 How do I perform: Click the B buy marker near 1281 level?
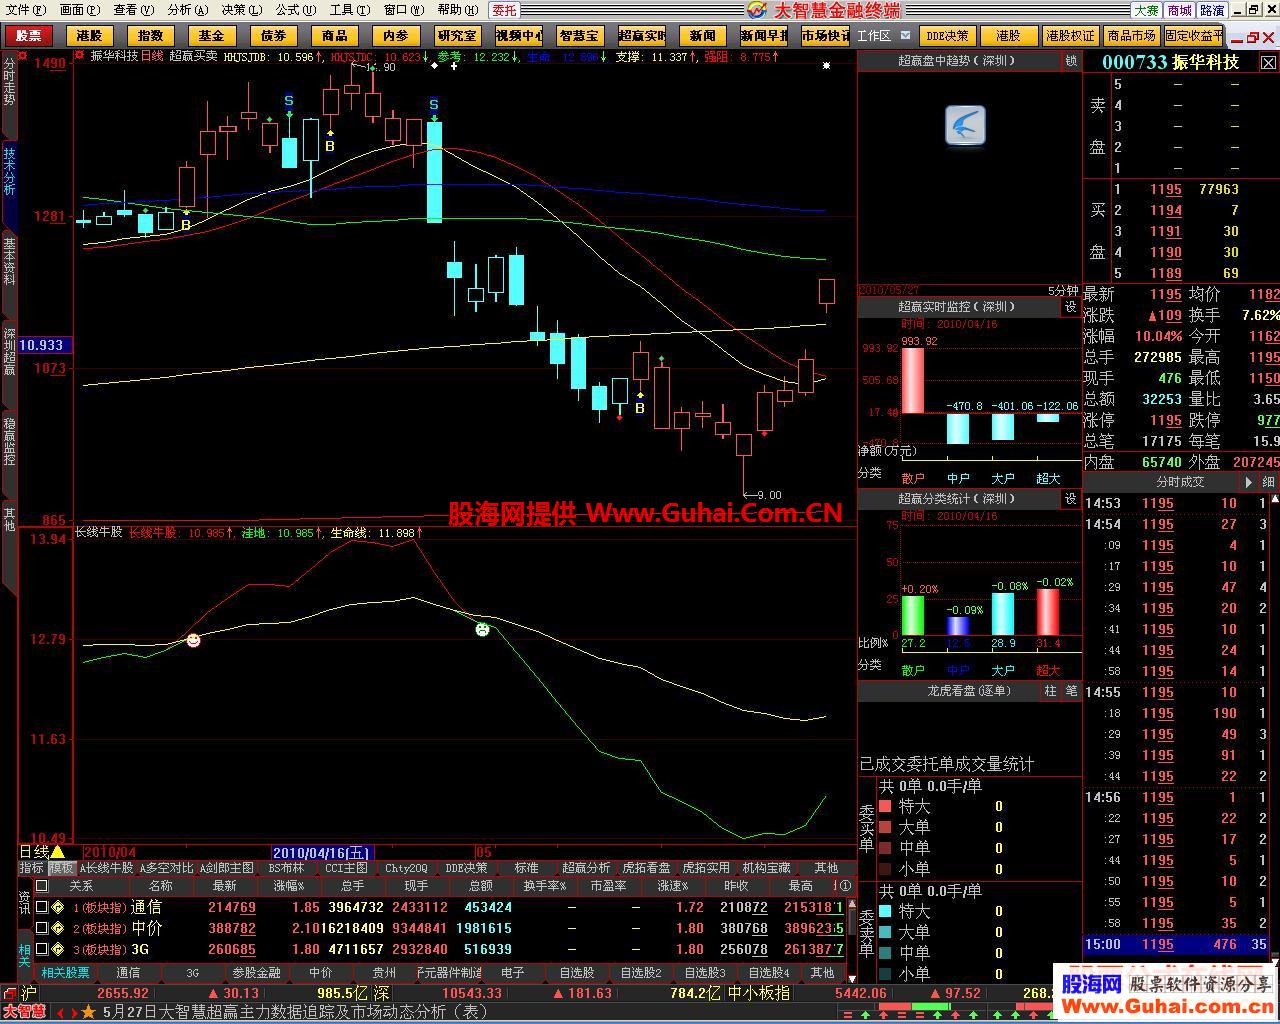[186, 226]
